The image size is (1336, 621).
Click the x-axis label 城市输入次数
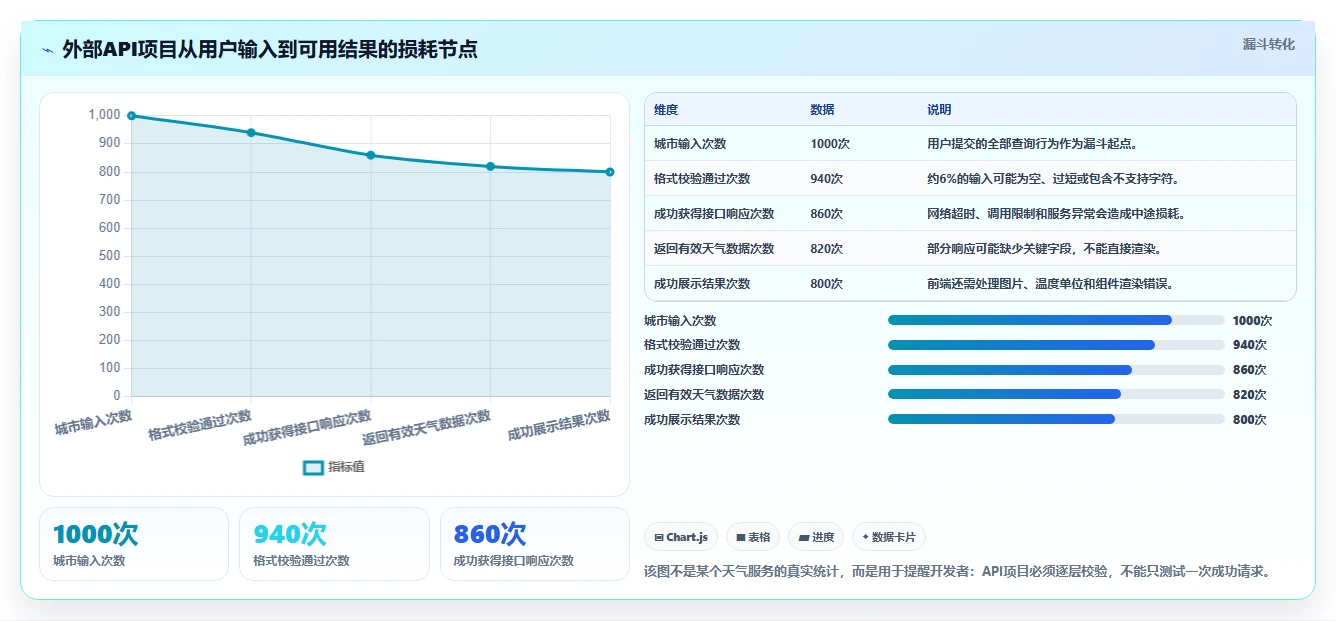coord(93,423)
